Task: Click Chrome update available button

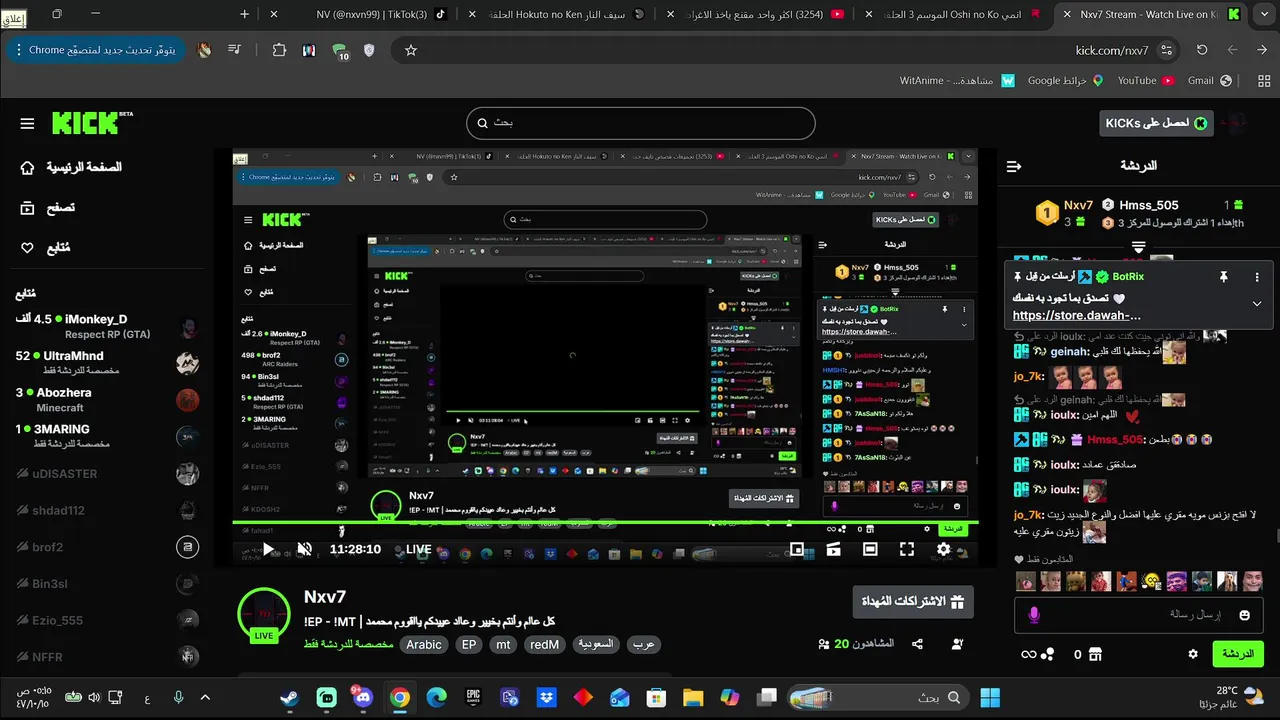Action: (95, 50)
